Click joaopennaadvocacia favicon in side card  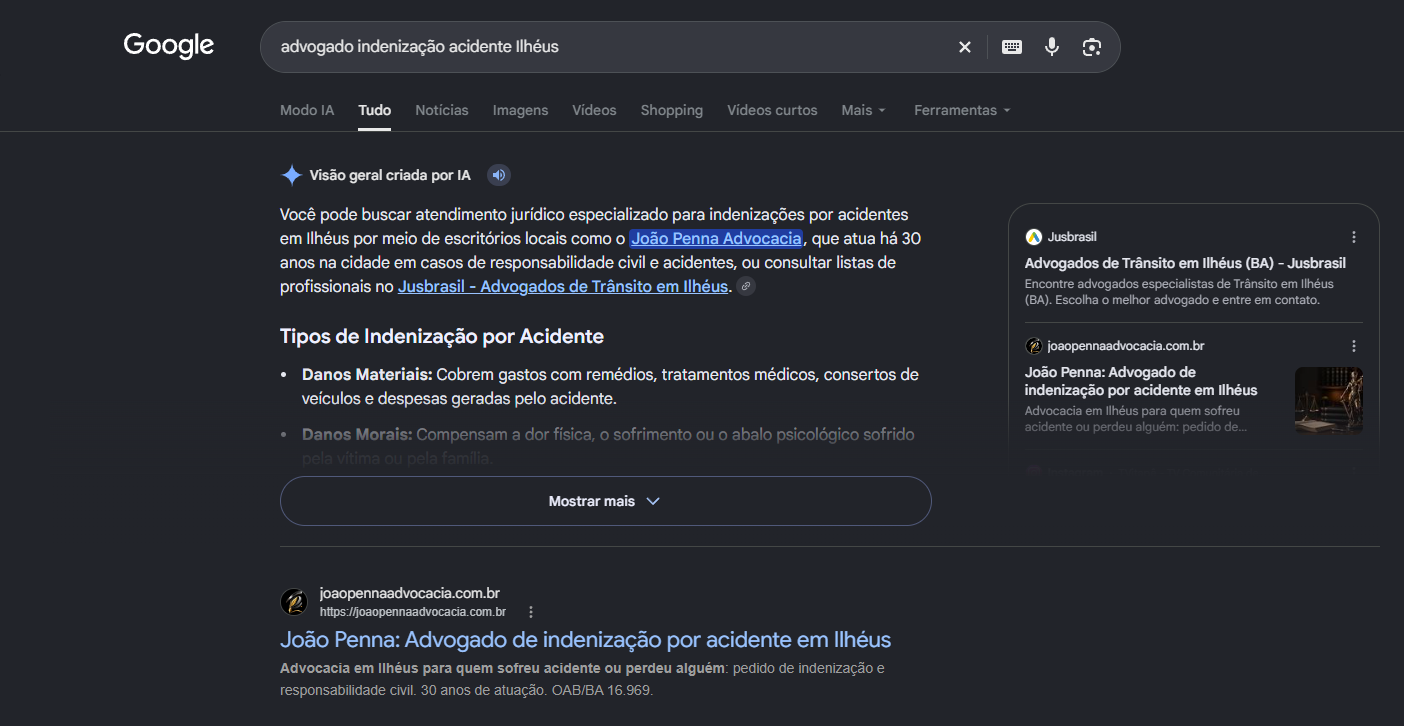(1034, 346)
